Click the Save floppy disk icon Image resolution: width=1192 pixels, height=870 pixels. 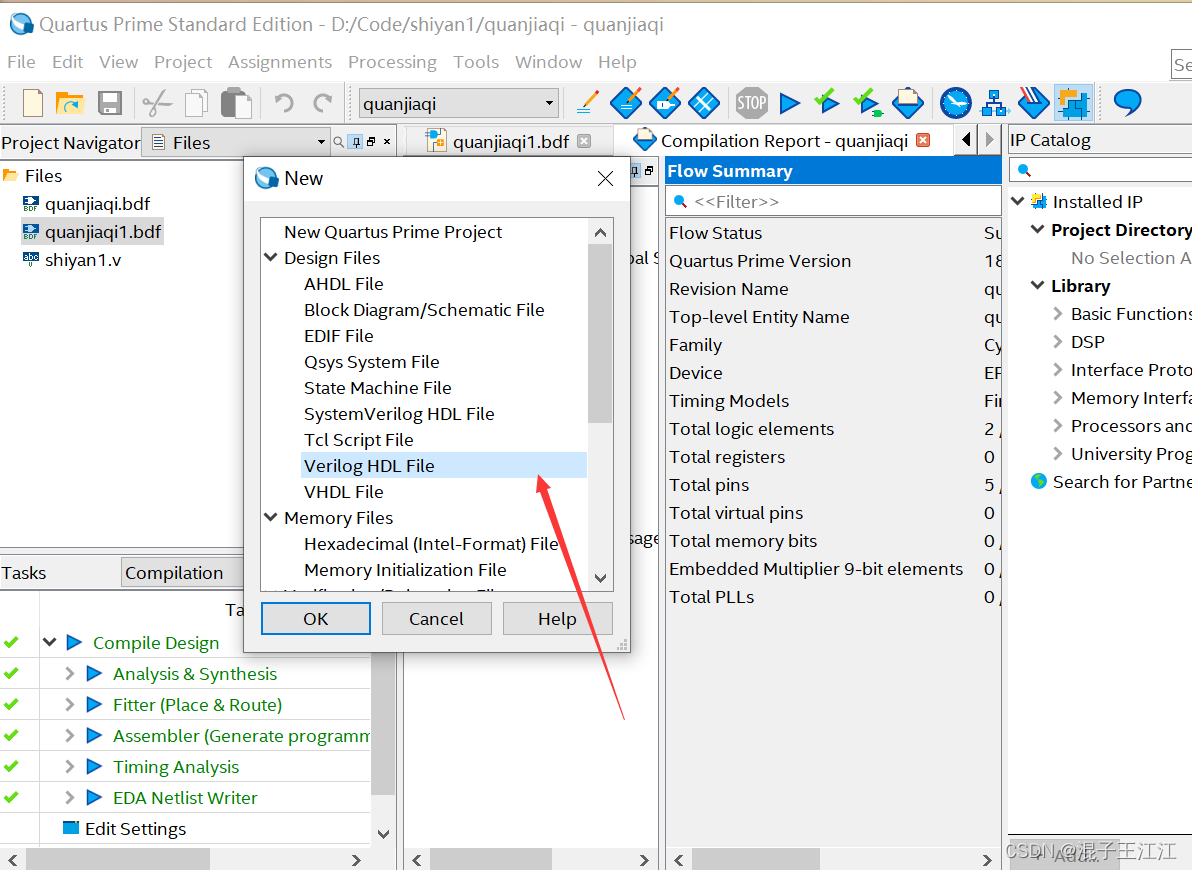[x=110, y=103]
